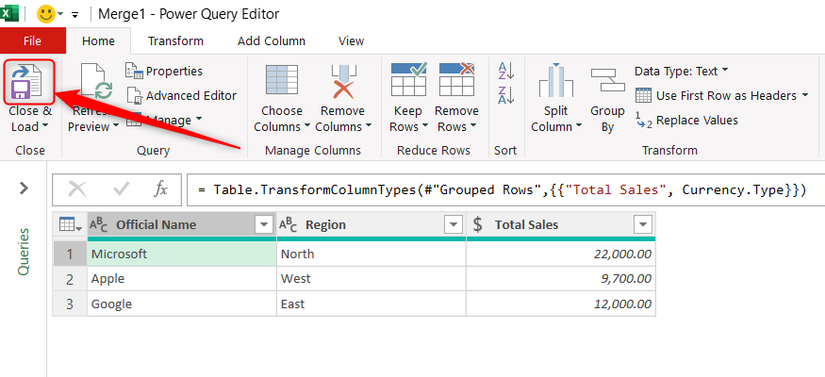Switch to the Add Column tab
825x377 pixels.
tap(271, 41)
